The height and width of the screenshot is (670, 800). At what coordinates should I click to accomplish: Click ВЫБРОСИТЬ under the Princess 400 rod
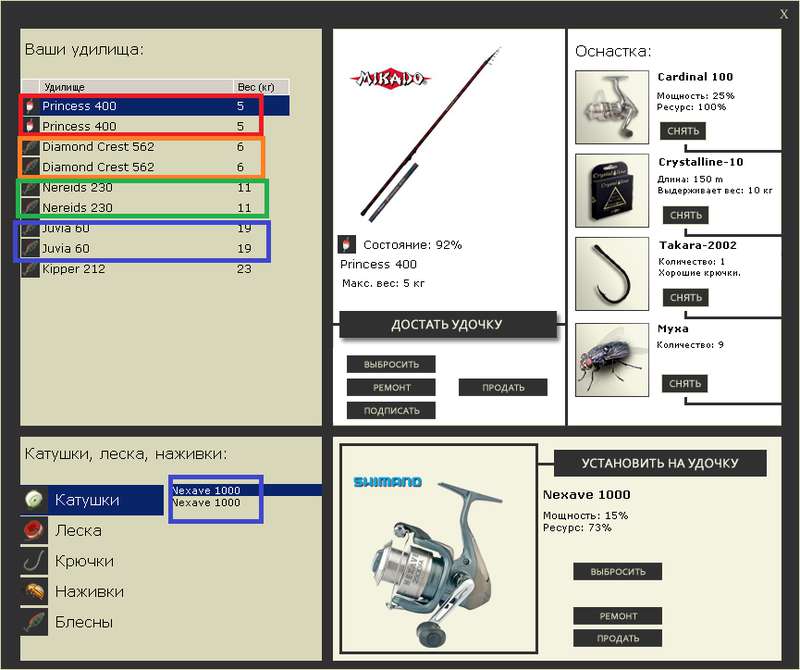tap(391, 364)
